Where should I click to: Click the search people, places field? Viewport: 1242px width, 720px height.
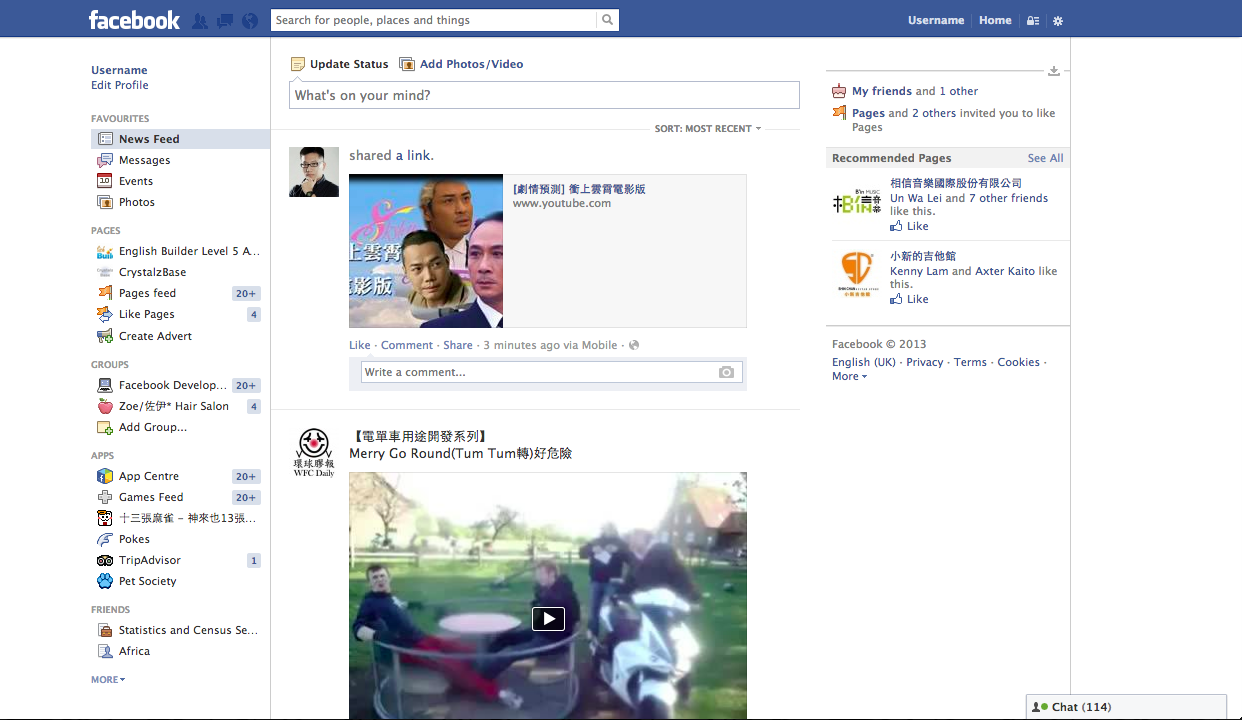(x=434, y=20)
